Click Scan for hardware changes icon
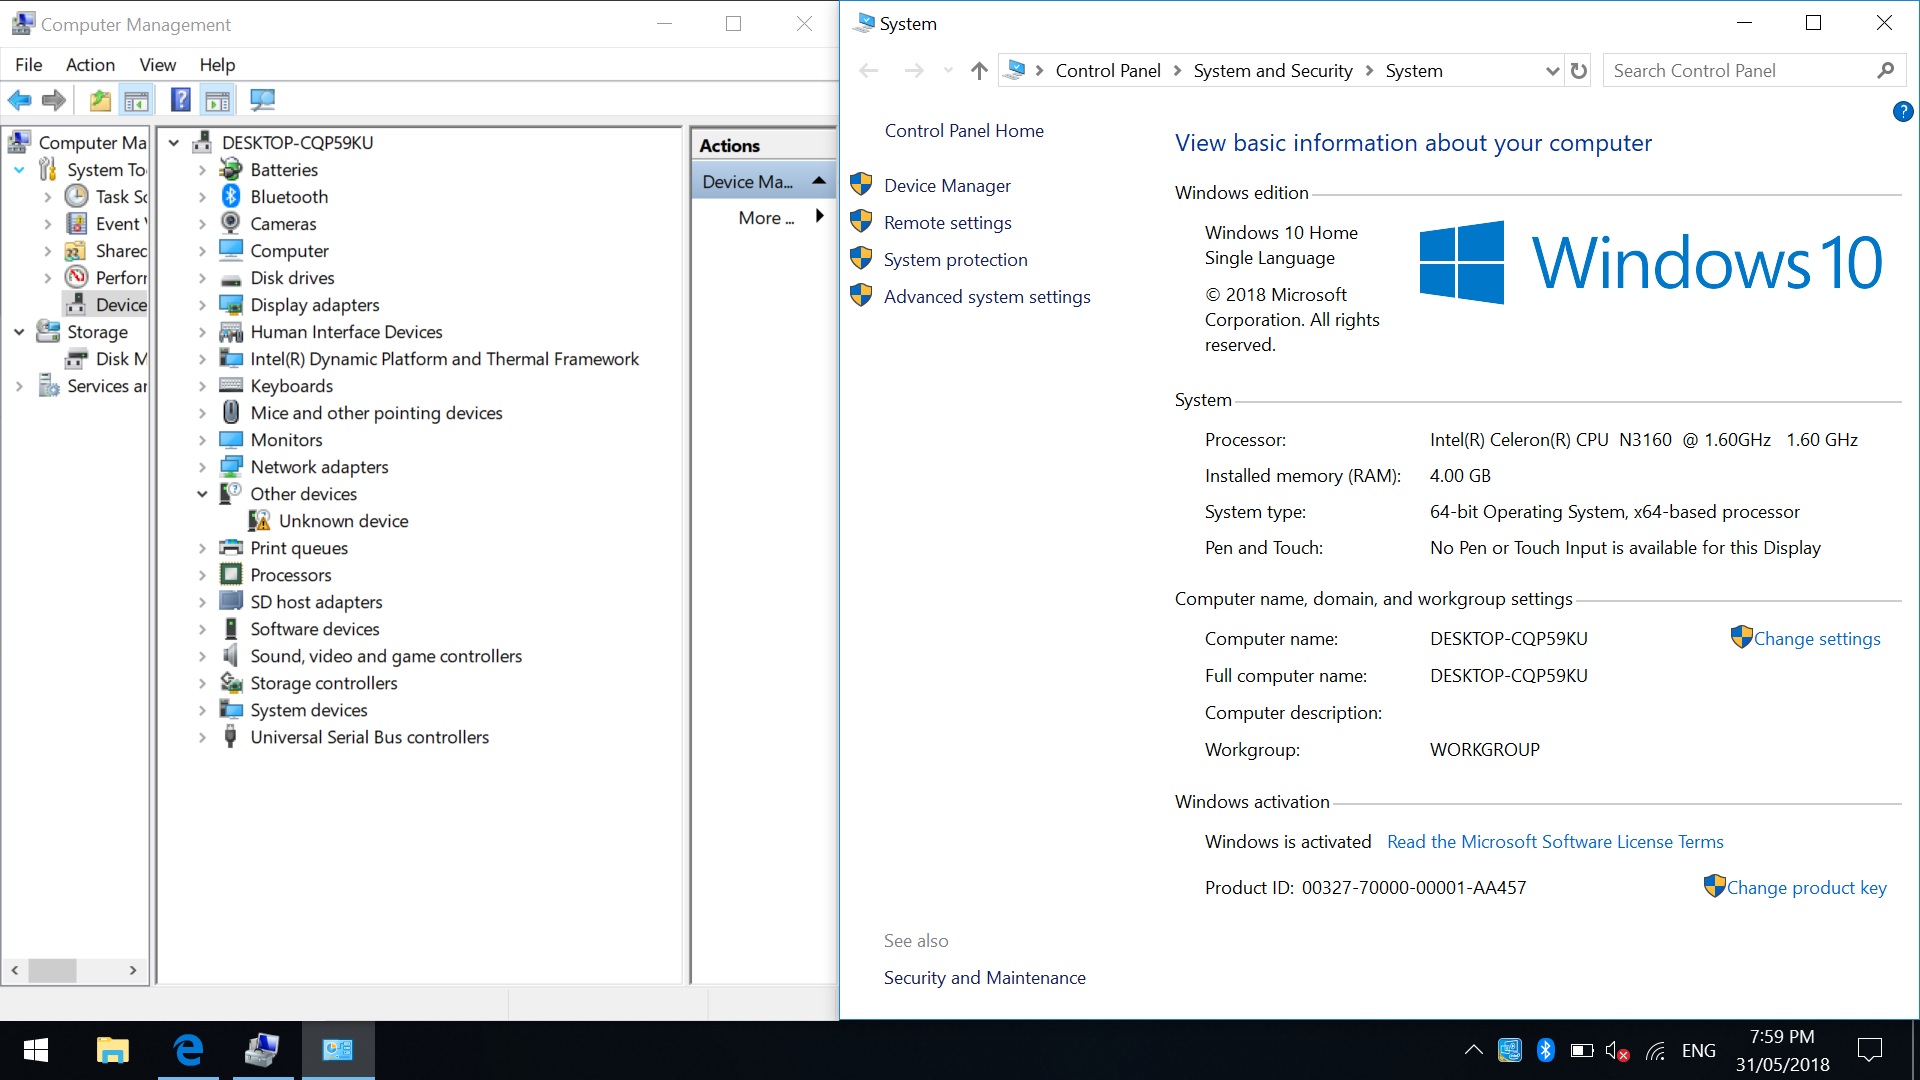 click(262, 100)
